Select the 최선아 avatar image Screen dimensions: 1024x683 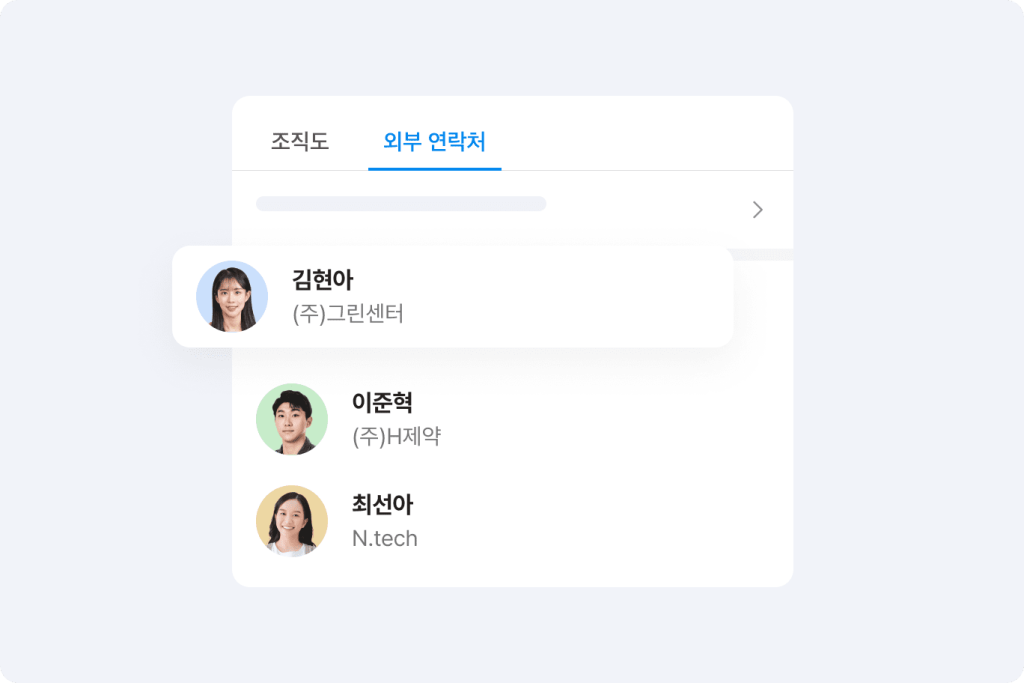[292, 521]
